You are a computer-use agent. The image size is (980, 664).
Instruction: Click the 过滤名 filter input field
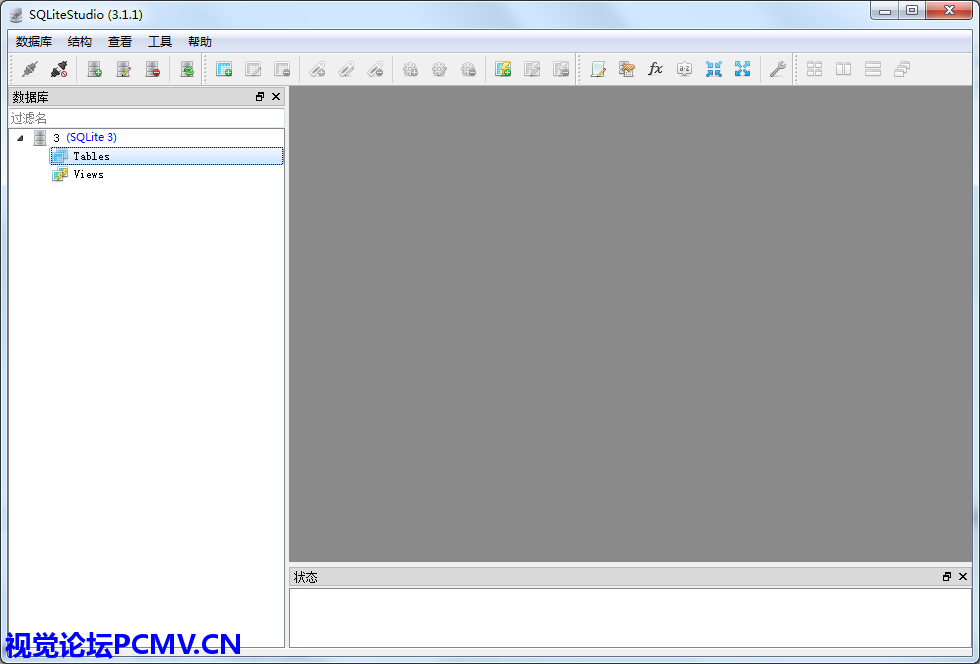[146, 118]
